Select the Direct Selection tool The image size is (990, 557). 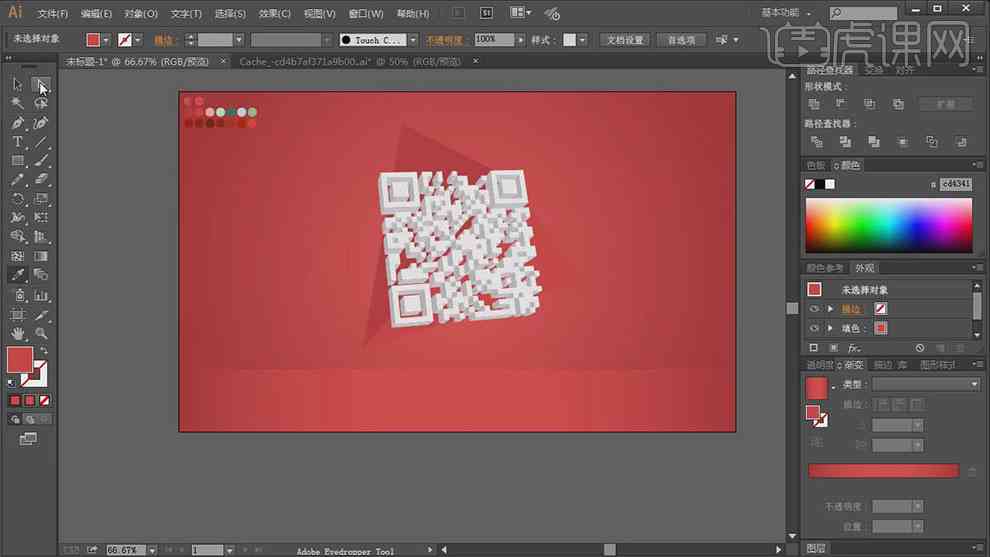click(x=41, y=84)
